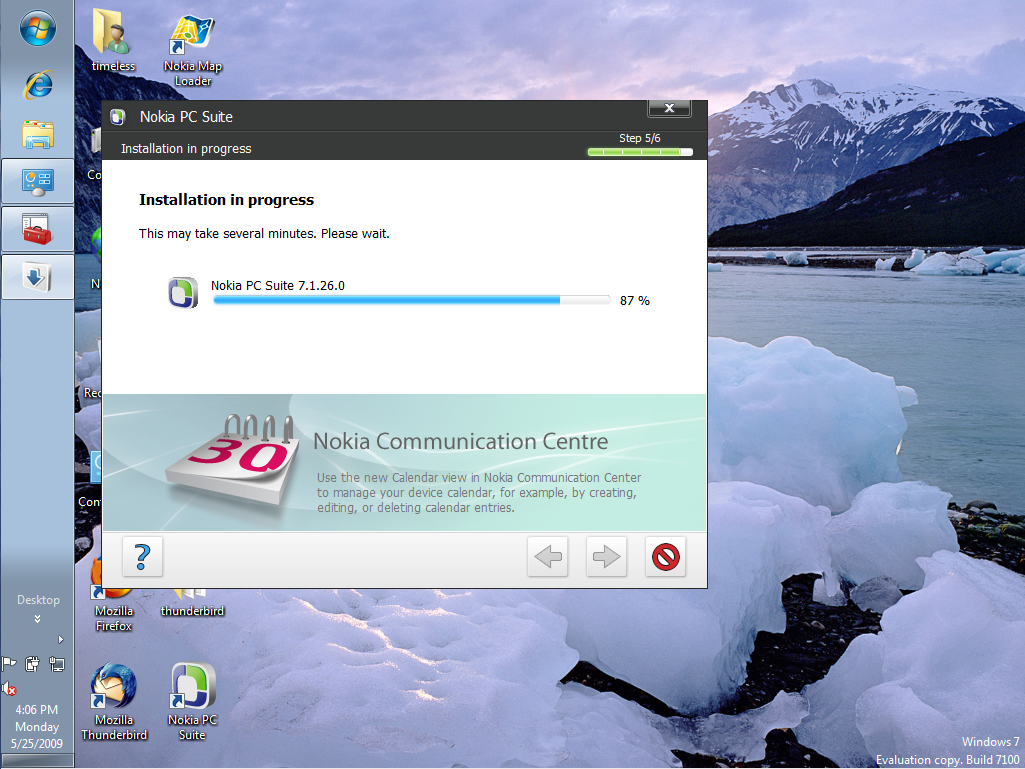Select the Nokia Map Loader desktop shortcut
1025x769 pixels.
192,51
